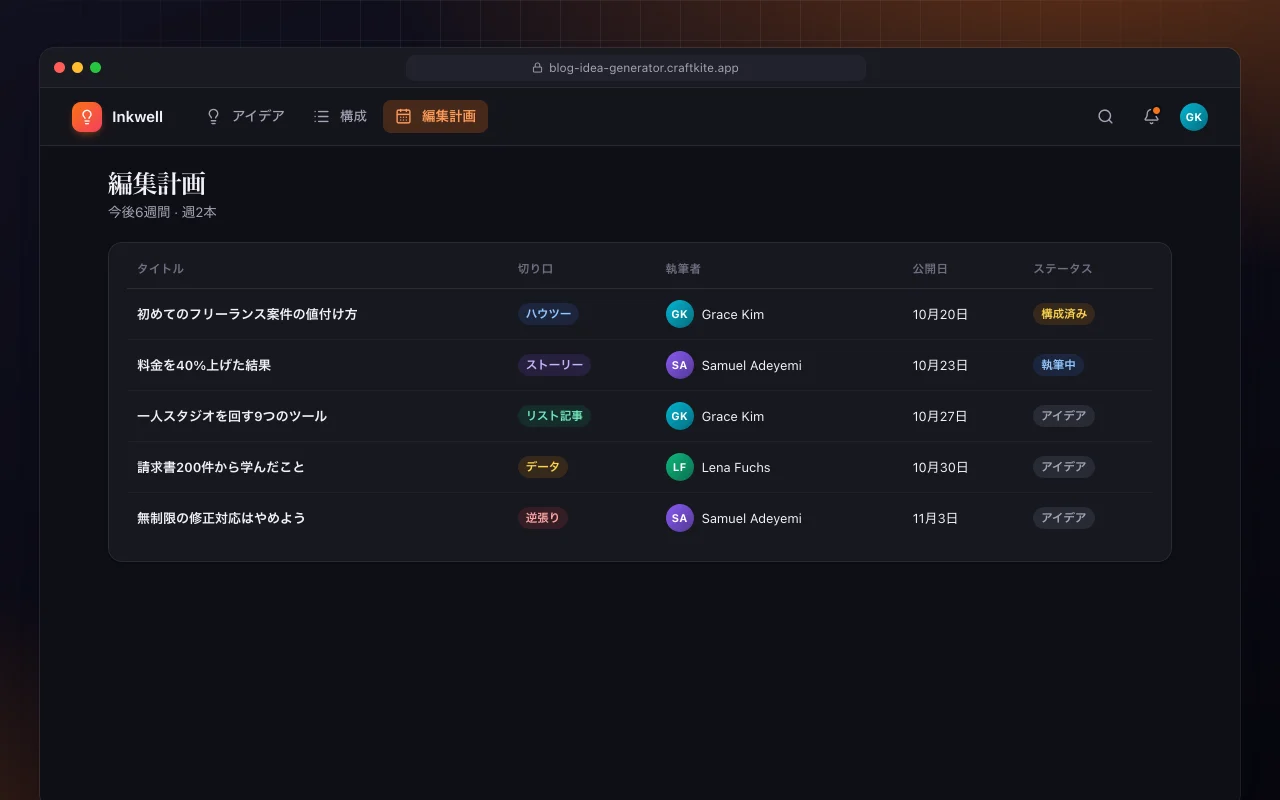Screen dimensions: 1280x800
Task: Switch to the アイデア tab
Action: (245, 116)
